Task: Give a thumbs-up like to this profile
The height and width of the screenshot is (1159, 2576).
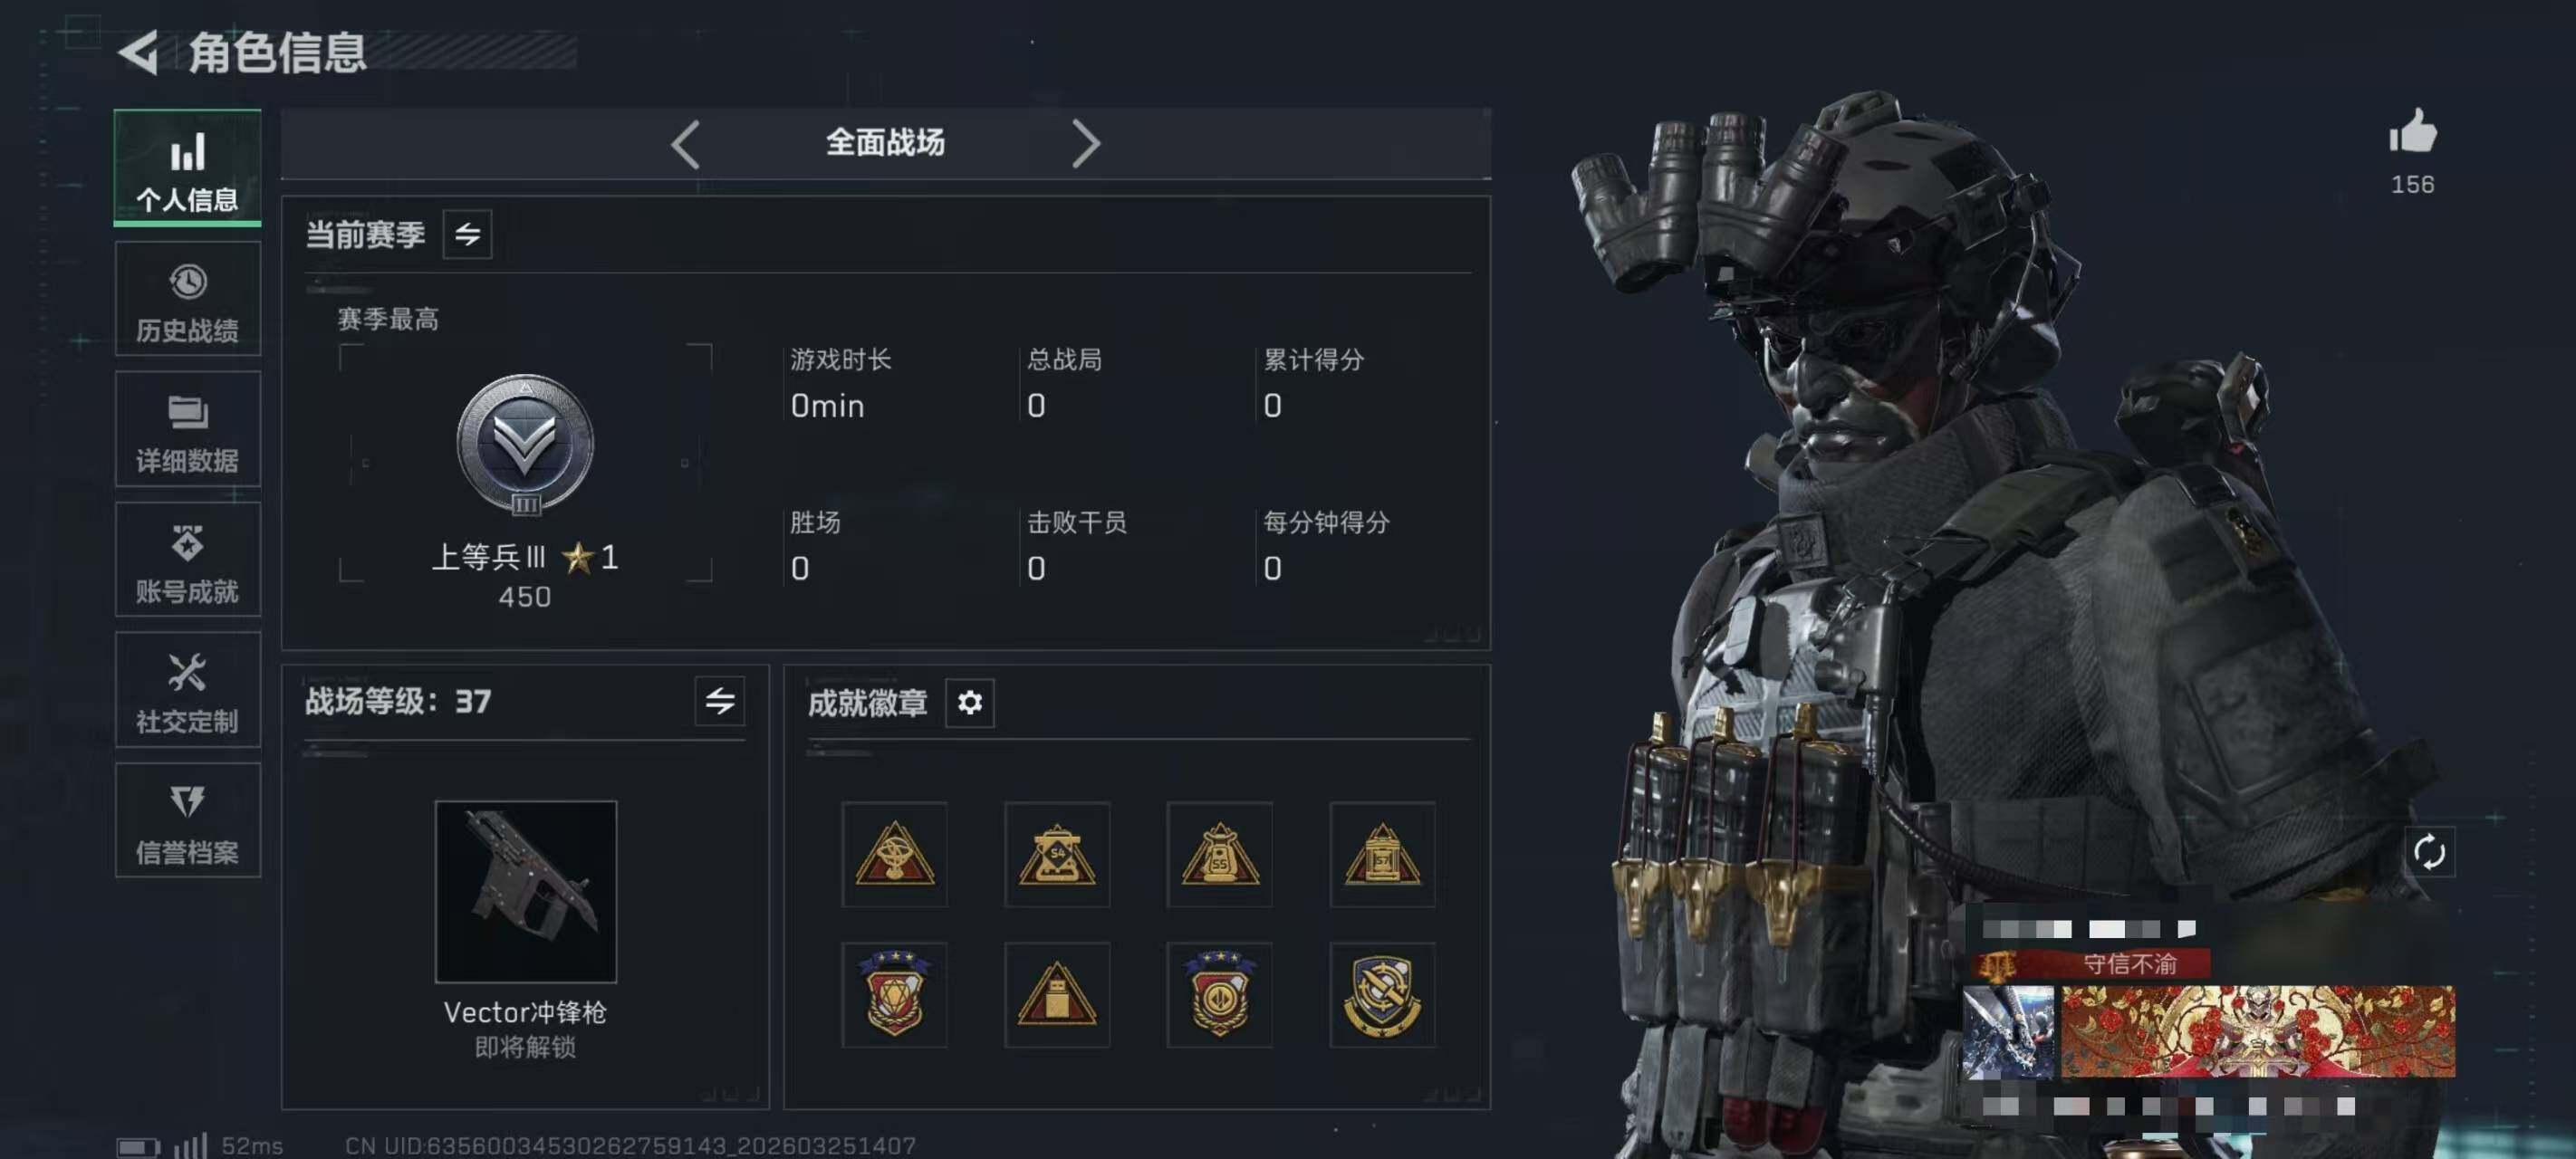Action: pyautogui.click(x=2413, y=133)
